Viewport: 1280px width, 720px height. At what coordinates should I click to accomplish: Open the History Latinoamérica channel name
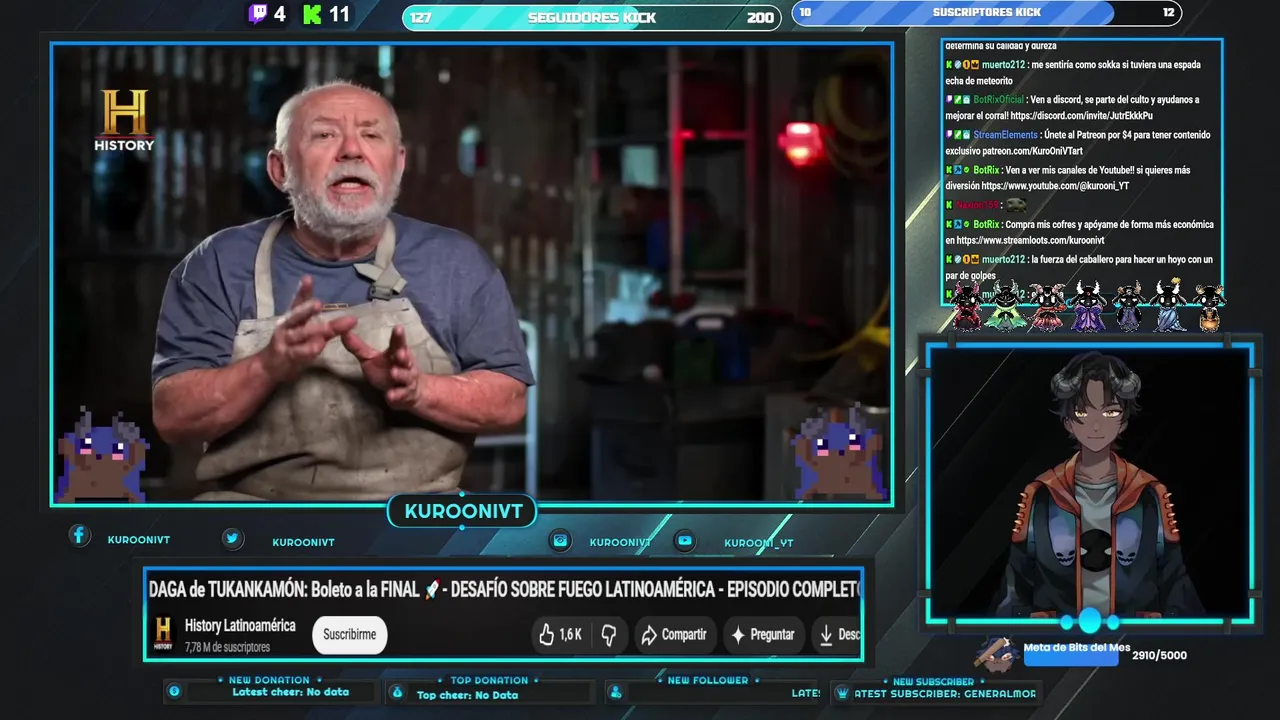click(x=240, y=625)
